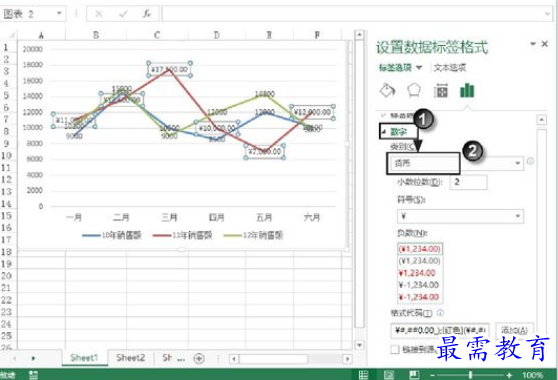Switch to Normal view in status bar
Screen dimensions: 558x380
pyautogui.click(x=363, y=375)
